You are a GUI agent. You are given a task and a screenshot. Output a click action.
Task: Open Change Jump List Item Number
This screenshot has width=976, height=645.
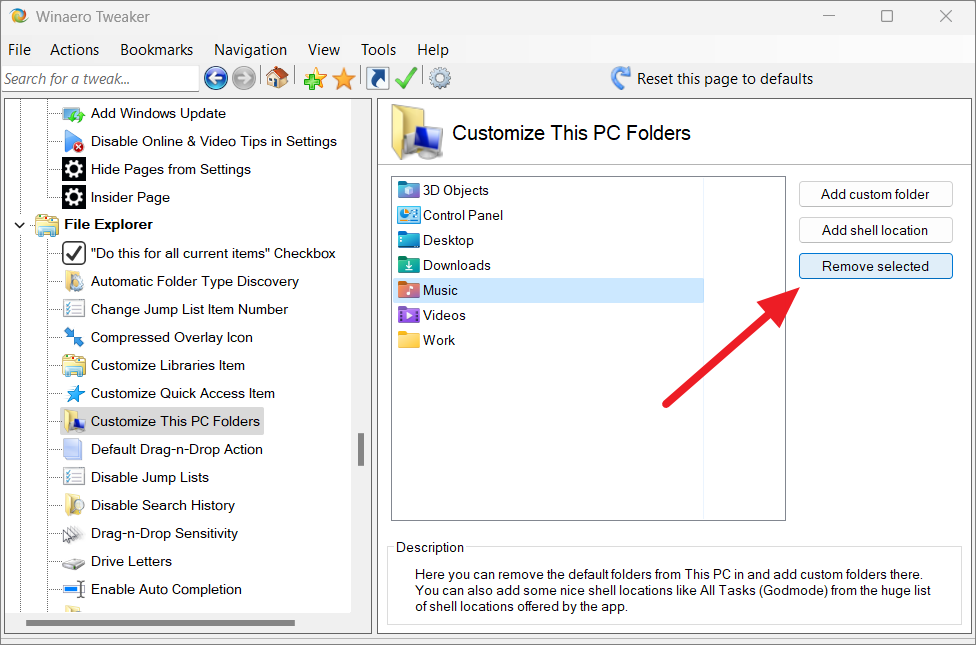point(189,309)
